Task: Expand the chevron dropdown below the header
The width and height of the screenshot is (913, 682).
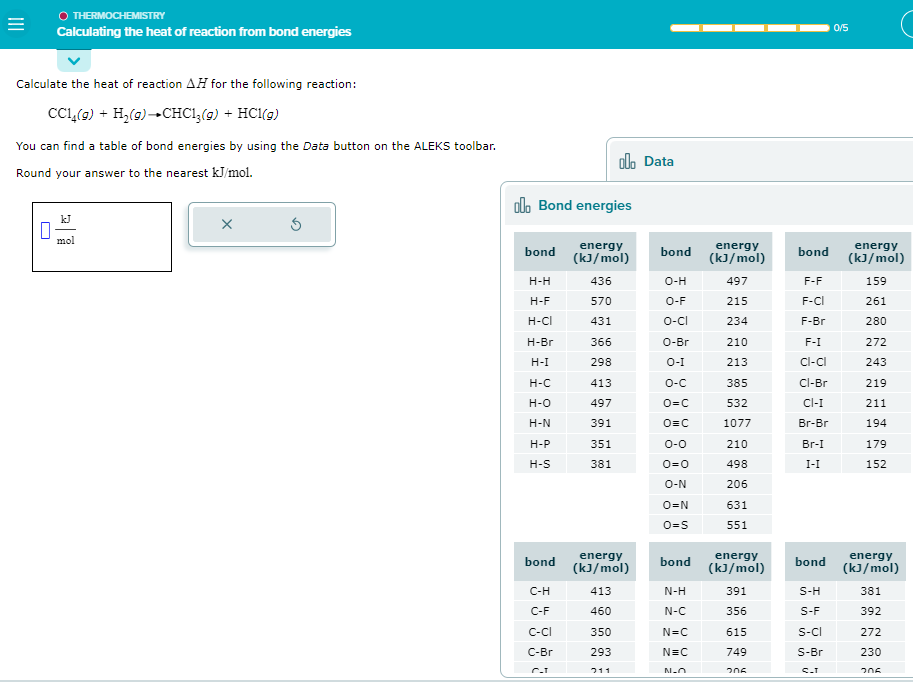Action: point(74,61)
